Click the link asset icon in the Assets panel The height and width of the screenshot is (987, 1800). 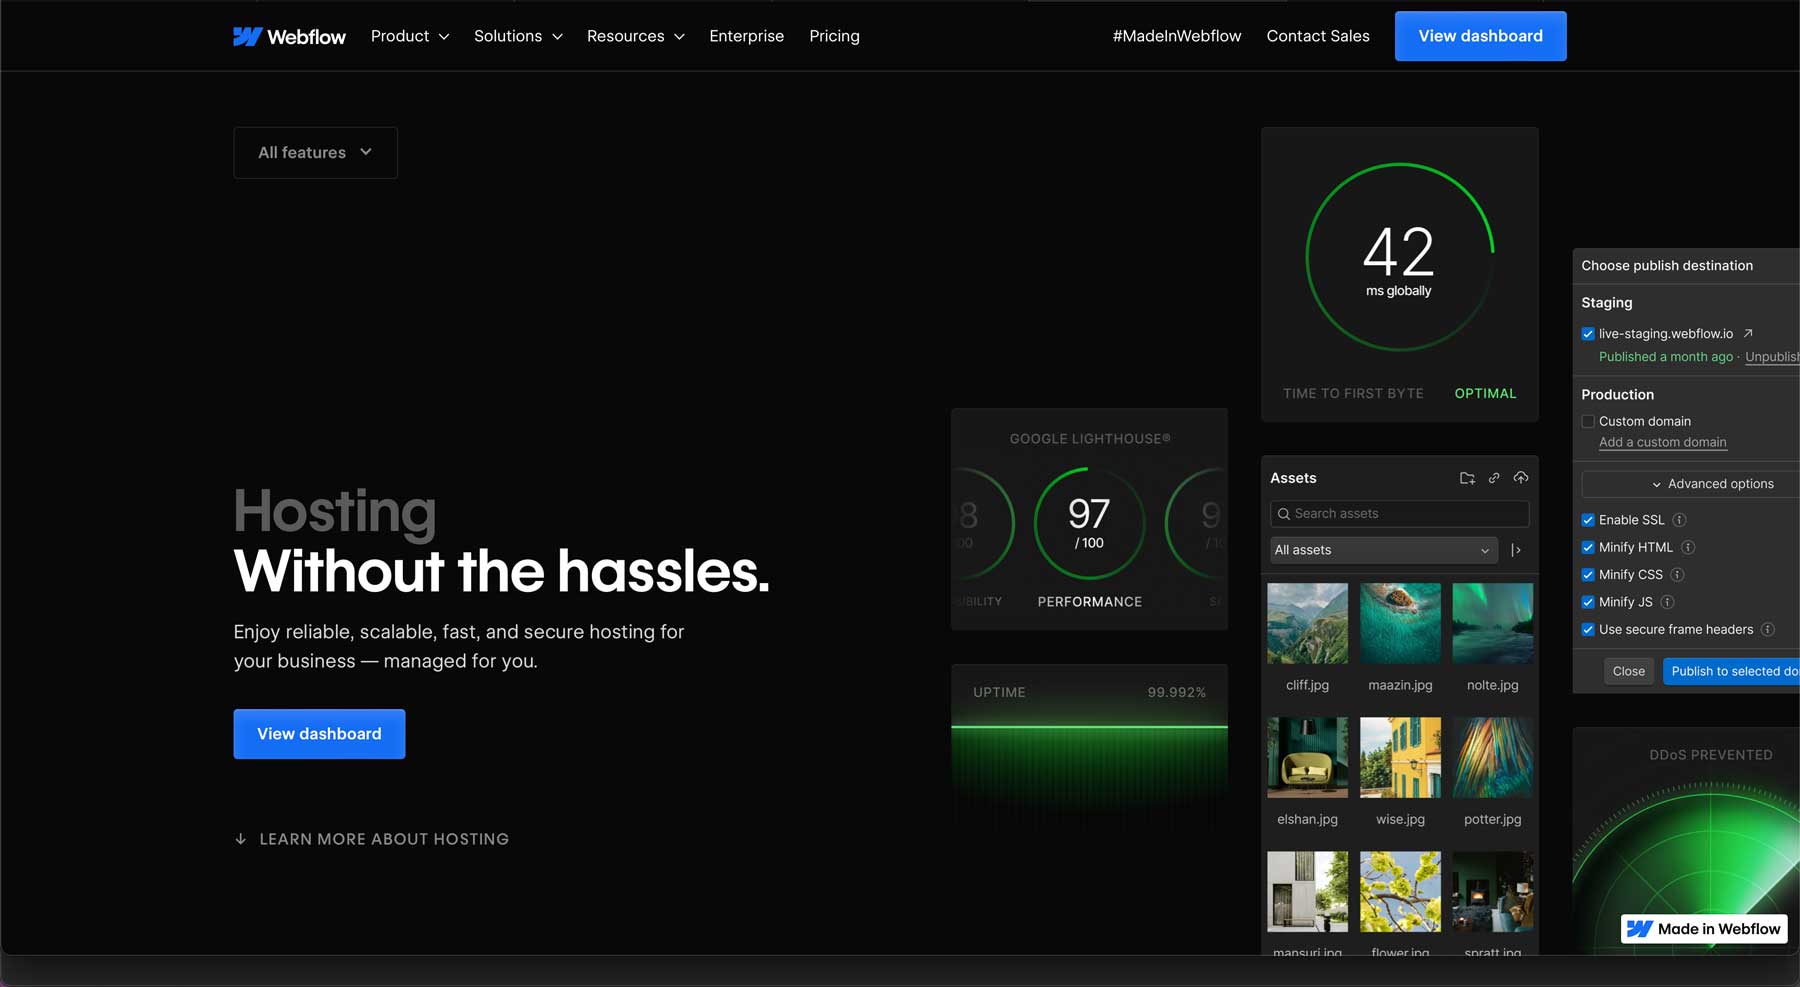click(1494, 478)
